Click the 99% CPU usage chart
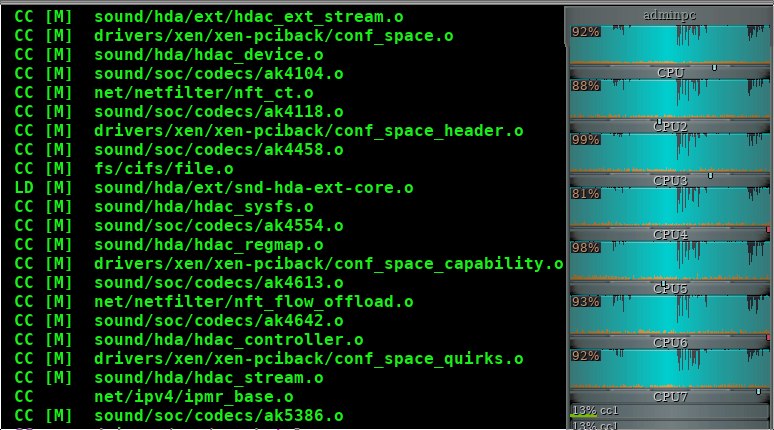The height and width of the screenshot is (430, 774). (670, 153)
